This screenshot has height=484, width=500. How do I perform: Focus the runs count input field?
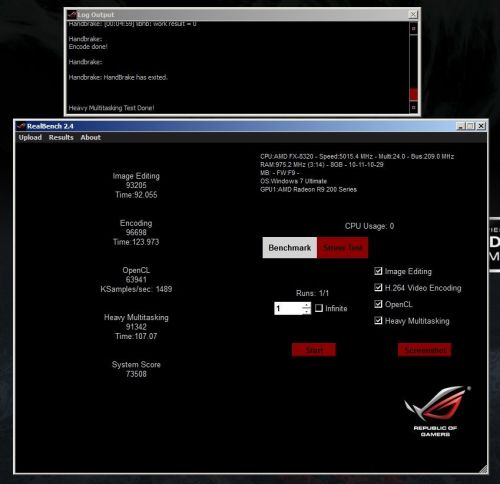pyautogui.click(x=288, y=308)
